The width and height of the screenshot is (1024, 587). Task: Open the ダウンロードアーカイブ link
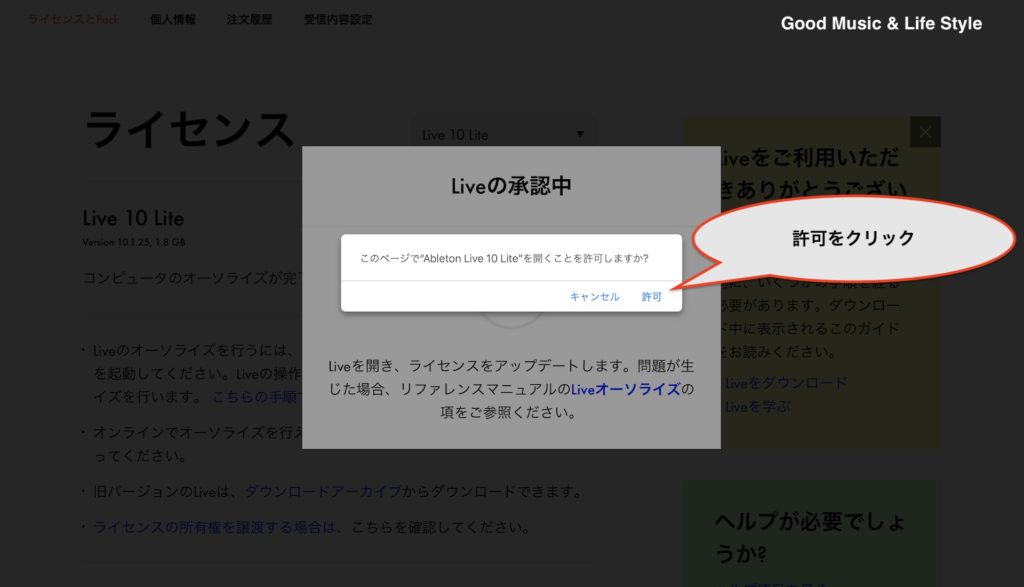click(323, 491)
